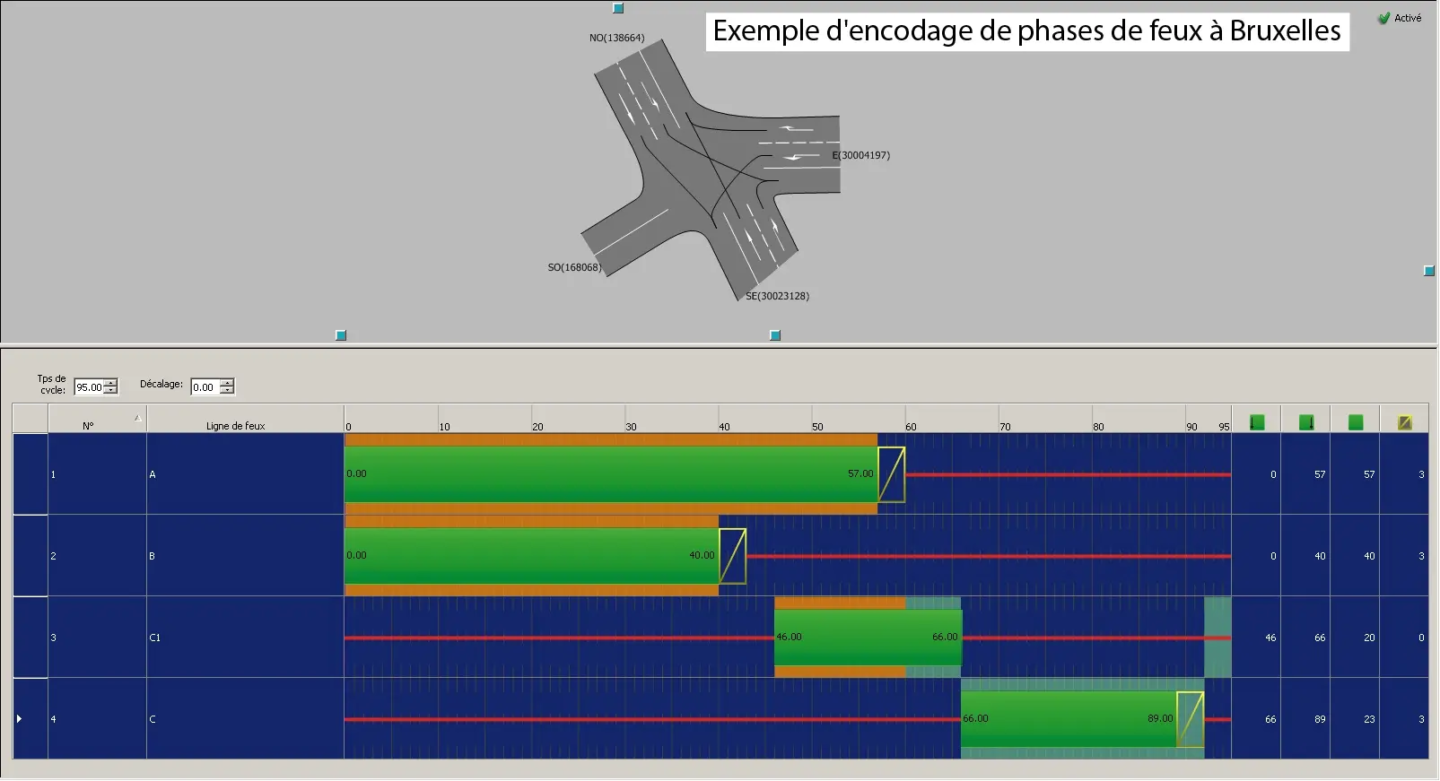Click the row 4 current-row arrow indicator
This screenshot has height=781, width=1440.
pos(19,719)
